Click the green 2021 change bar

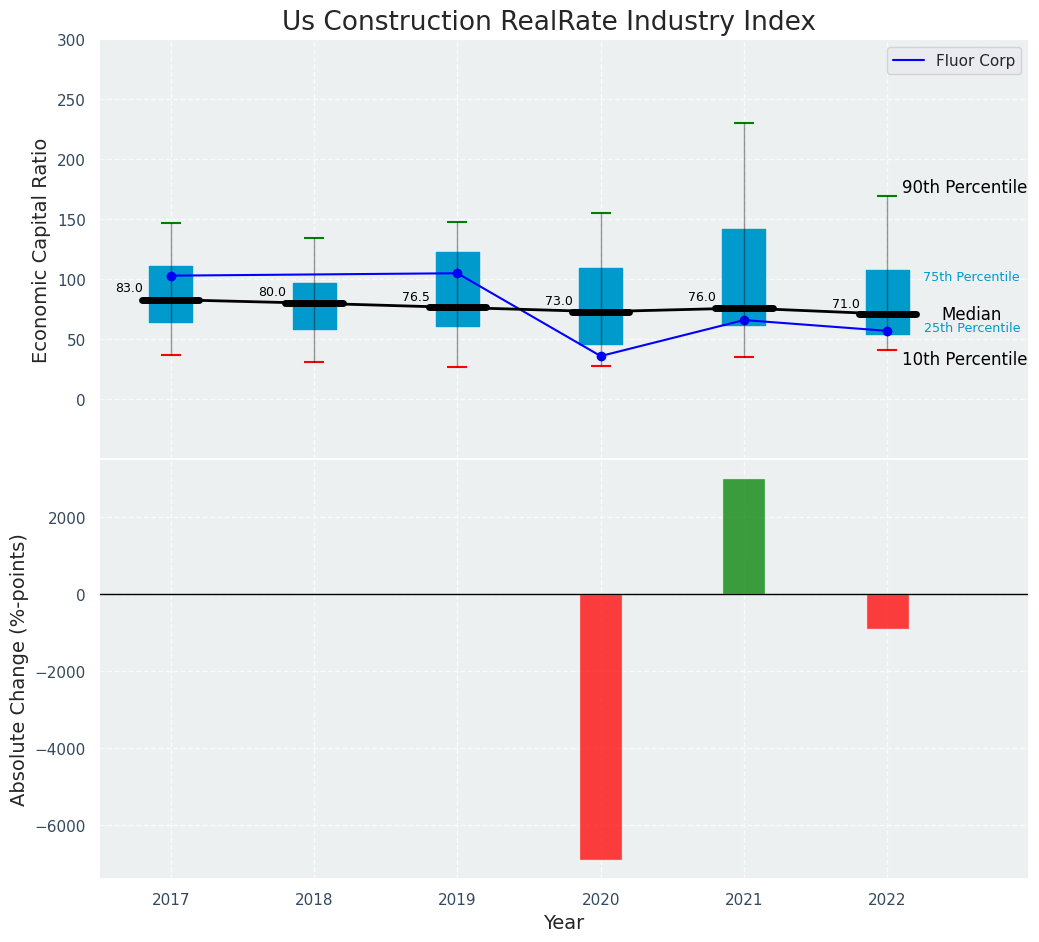[743, 537]
